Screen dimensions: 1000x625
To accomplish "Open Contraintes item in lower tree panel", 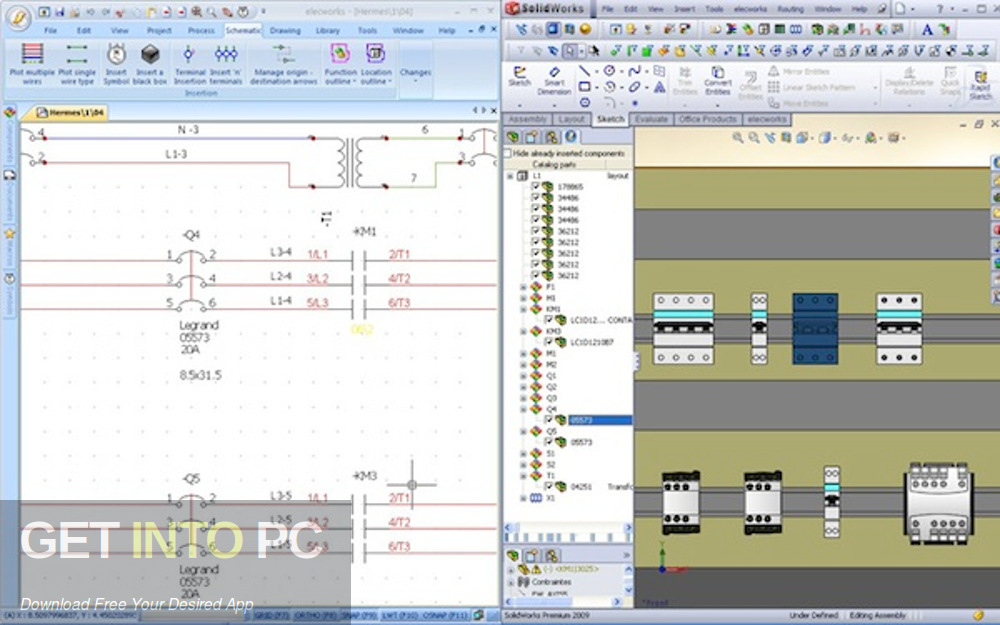I will pyautogui.click(x=551, y=582).
